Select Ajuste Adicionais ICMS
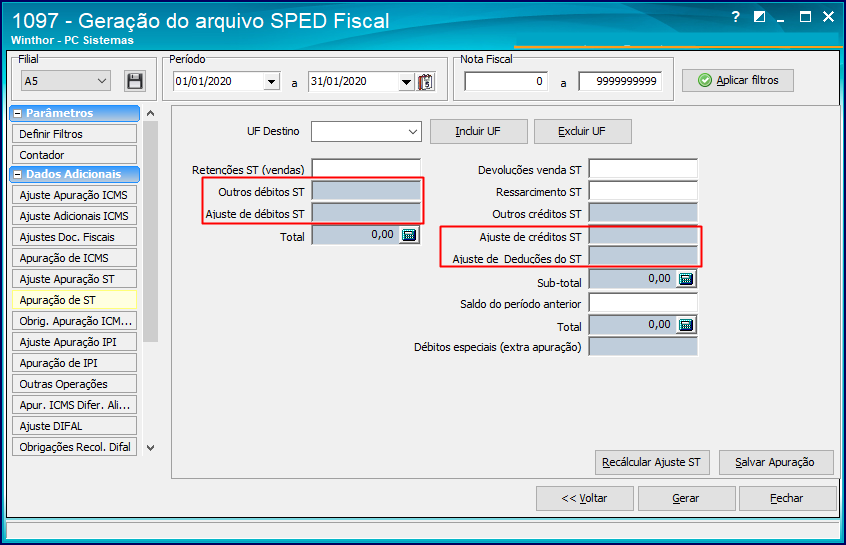The image size is (846, 545). [x=74, y=216]
